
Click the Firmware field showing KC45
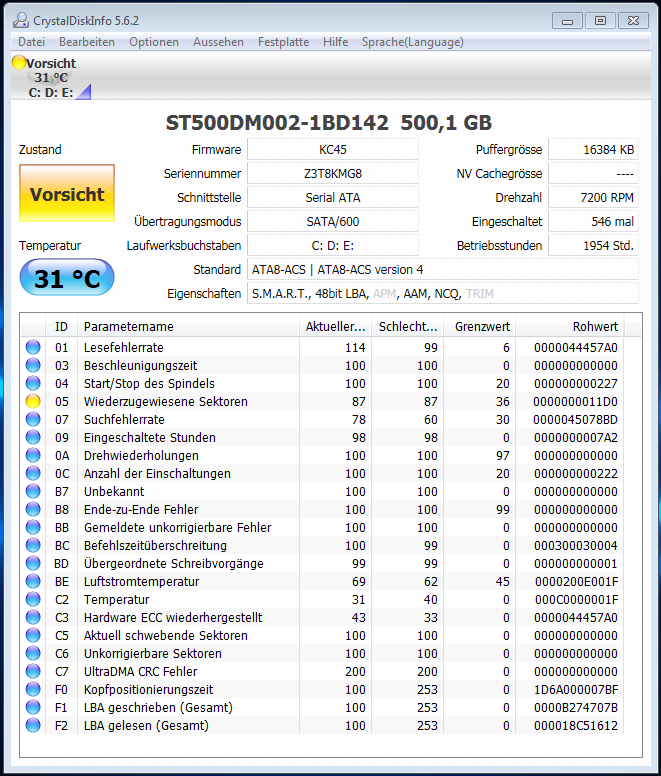(333, 149)
